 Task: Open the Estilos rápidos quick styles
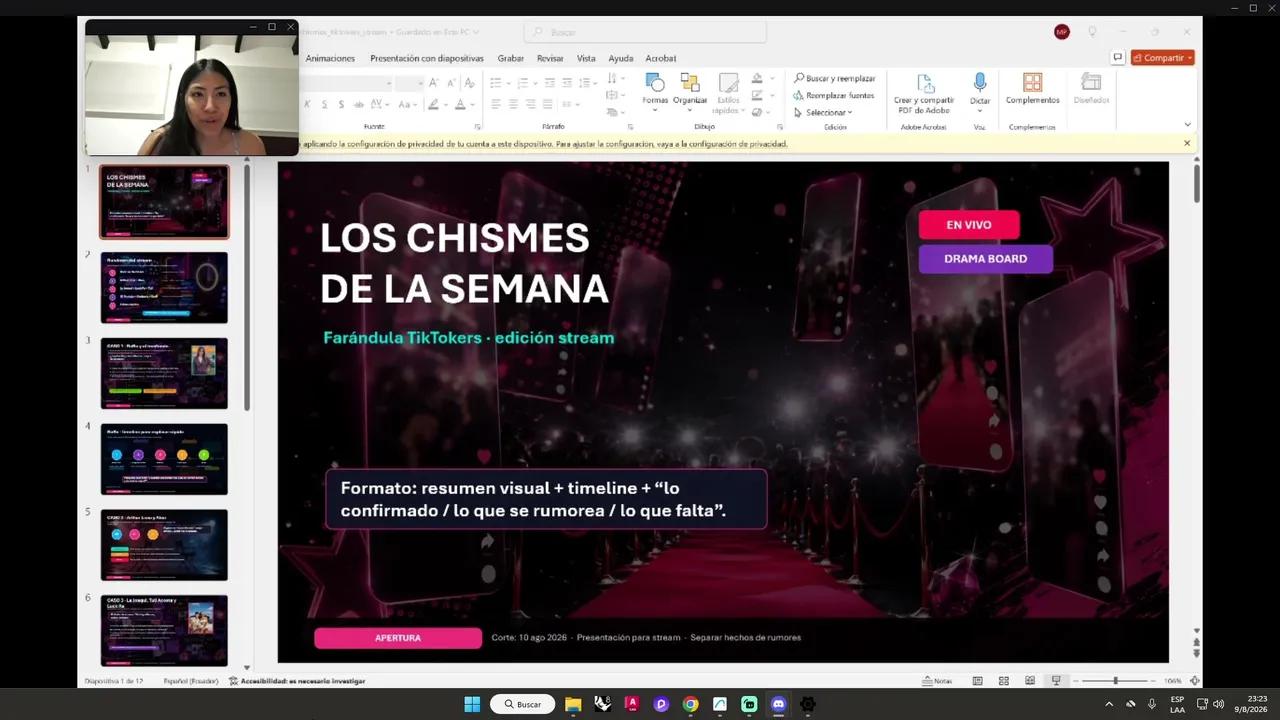coord(728,93)
